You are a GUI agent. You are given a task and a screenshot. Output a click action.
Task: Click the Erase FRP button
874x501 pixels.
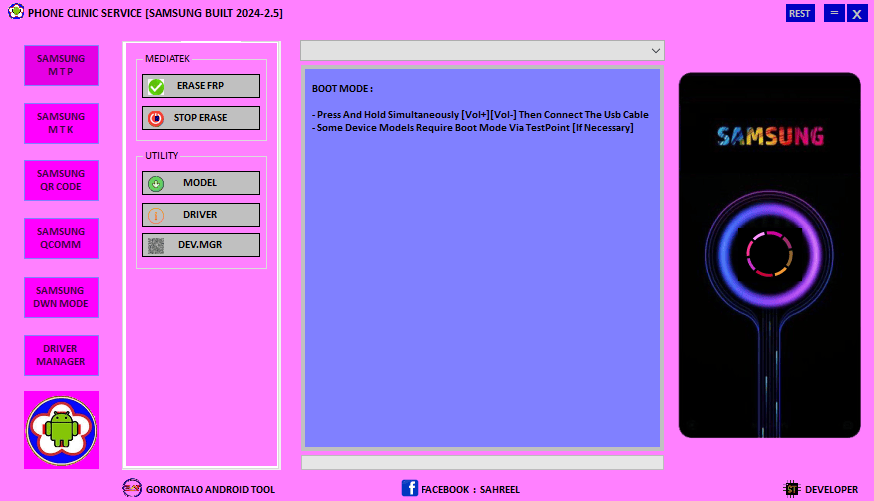tap(201, 86)
